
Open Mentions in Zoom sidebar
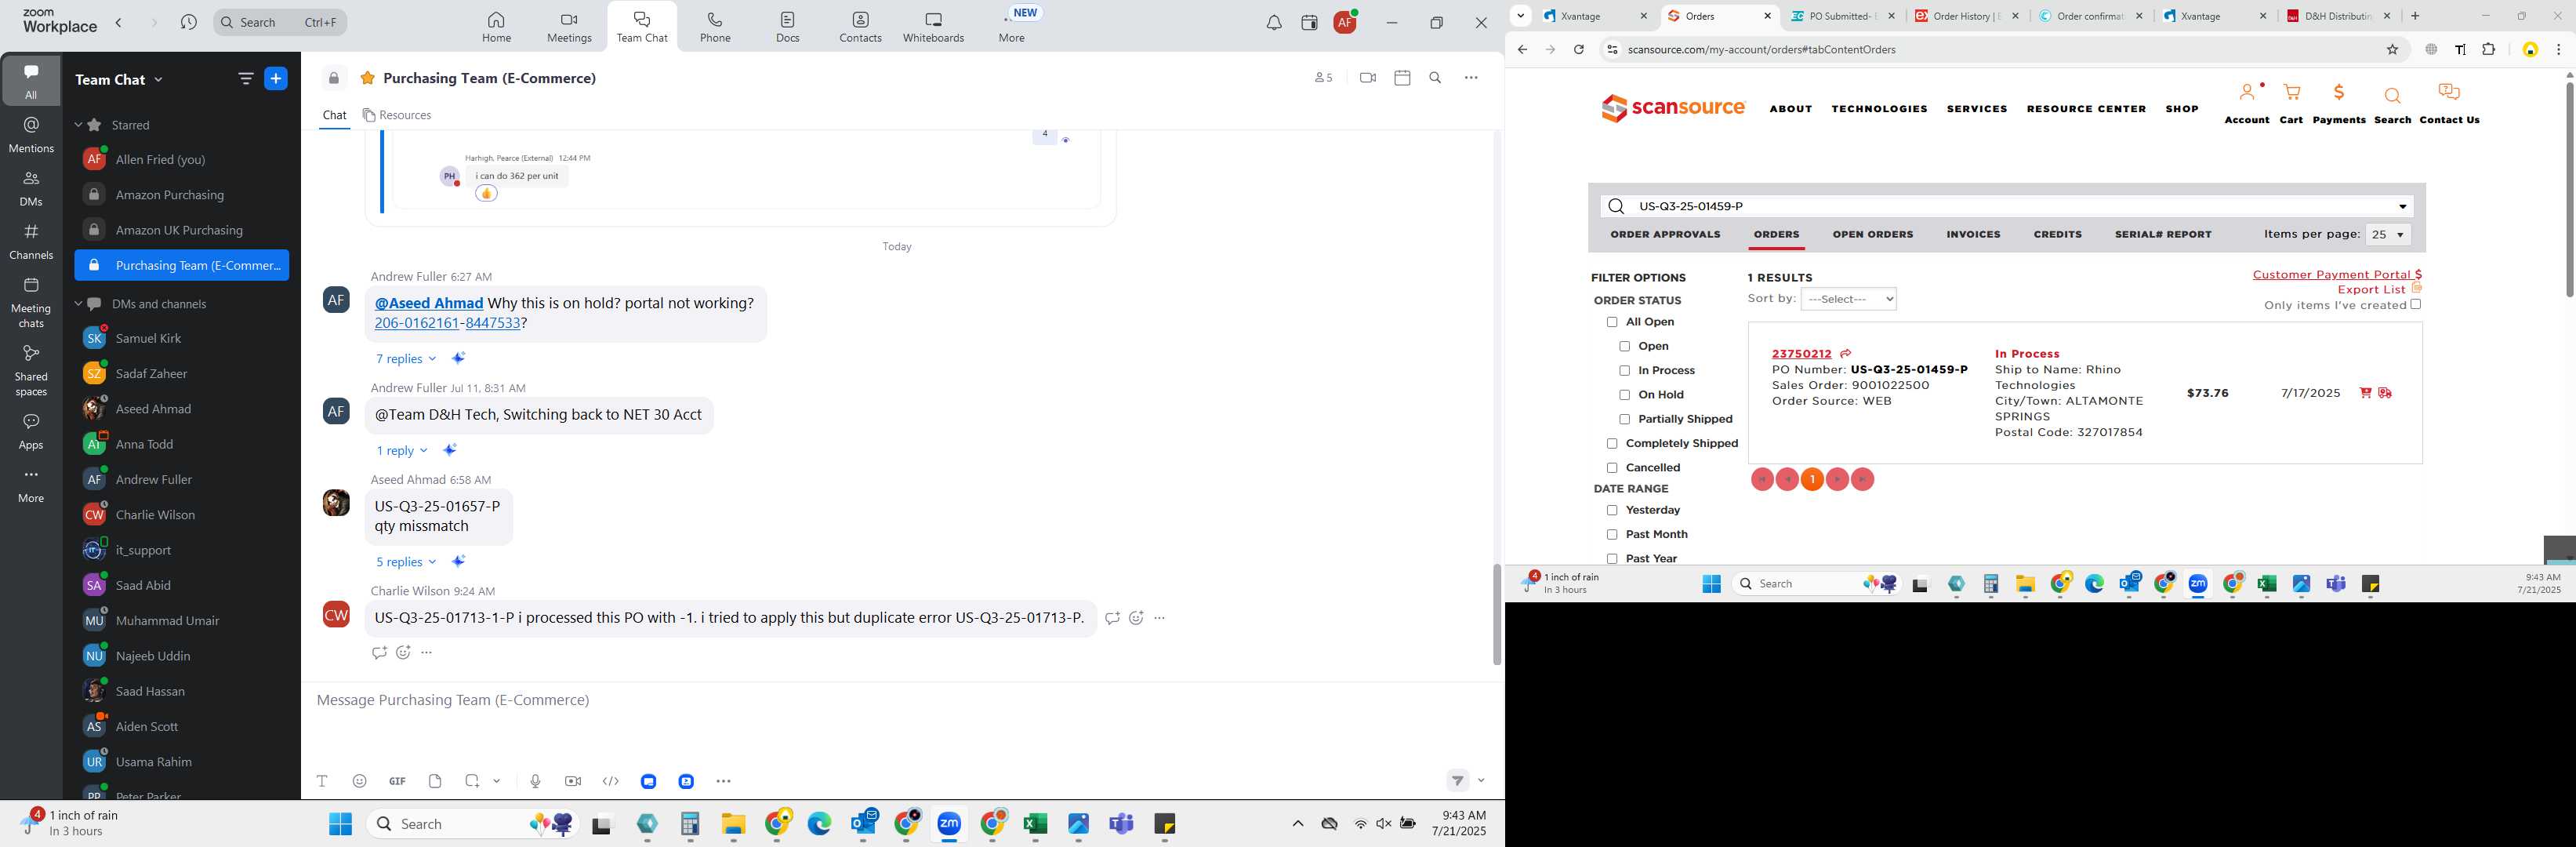point(31,134)
